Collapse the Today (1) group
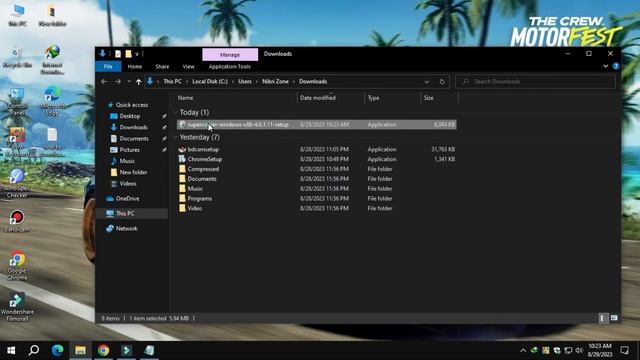The image size is (640, 360). [176, 112]
